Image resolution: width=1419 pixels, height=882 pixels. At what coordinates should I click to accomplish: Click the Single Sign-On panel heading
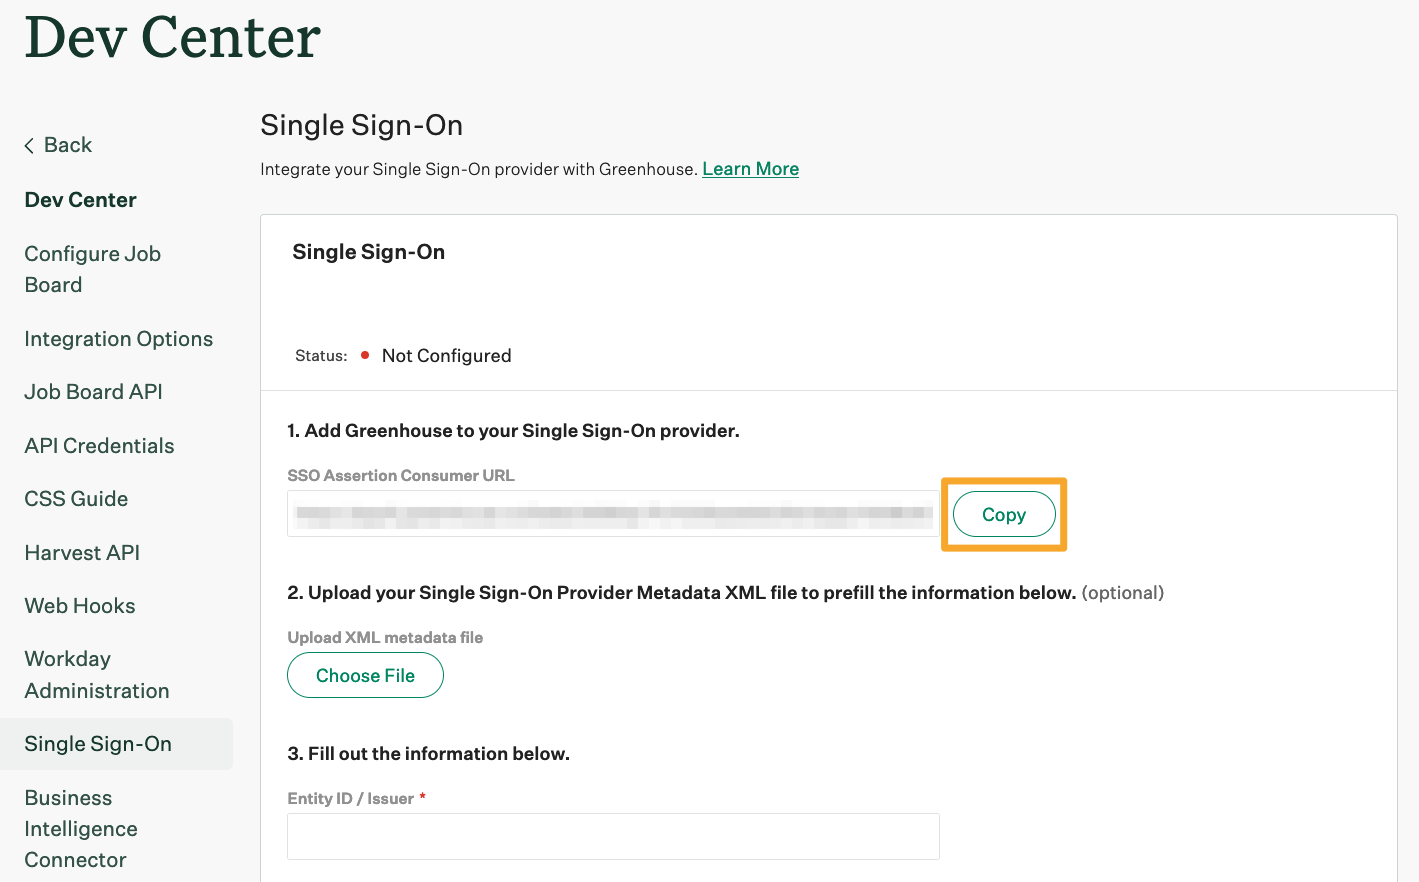(x=368, y=251)
